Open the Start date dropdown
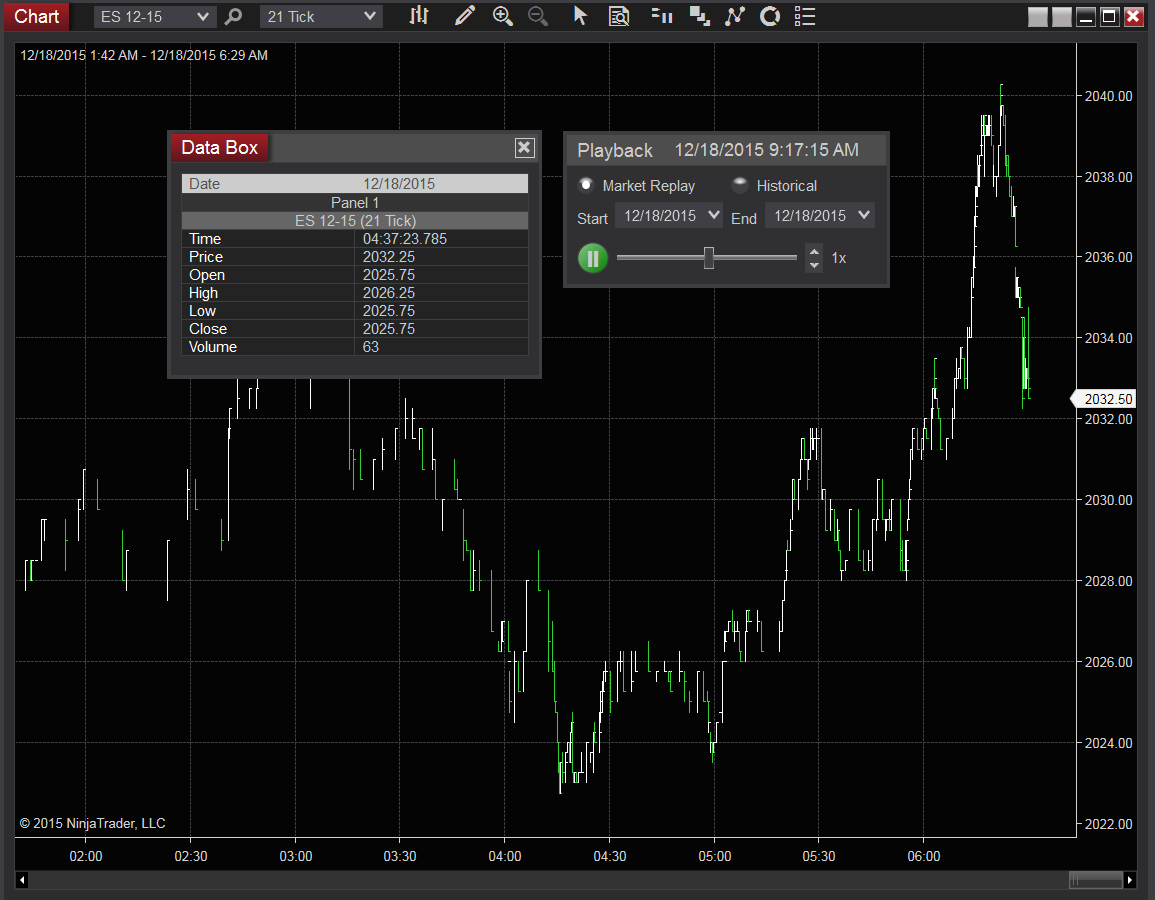 [670, 216]
